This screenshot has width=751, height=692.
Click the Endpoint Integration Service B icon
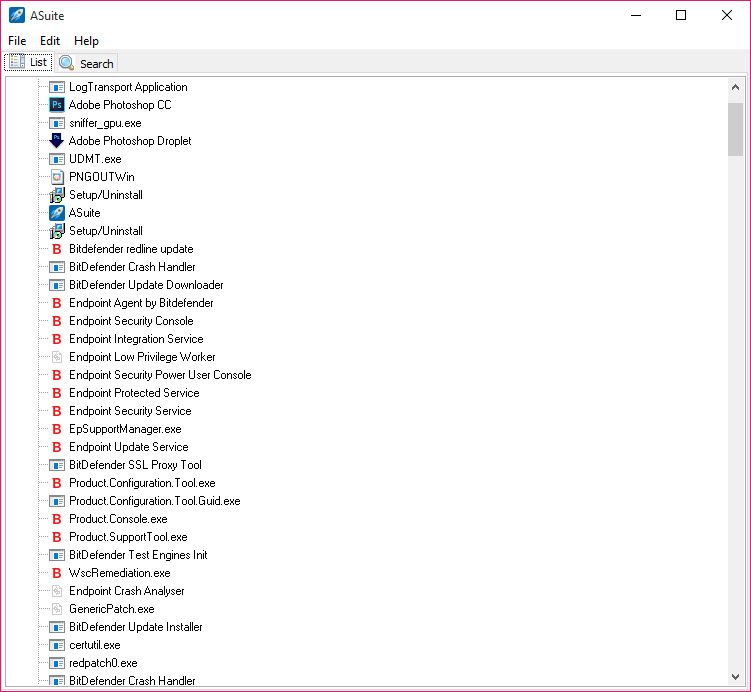tap(57, 339)
